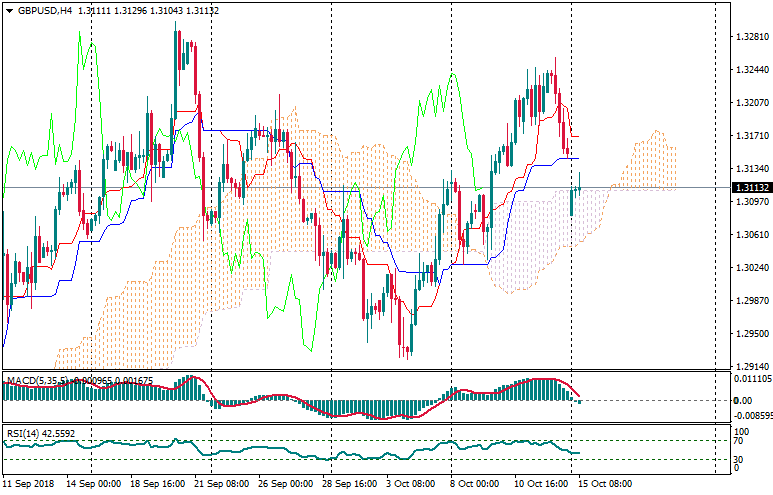Click the 0.011105 MACD scale value
Image resolution: width=773 pixels, height=495 pixels.
(752, 380)
